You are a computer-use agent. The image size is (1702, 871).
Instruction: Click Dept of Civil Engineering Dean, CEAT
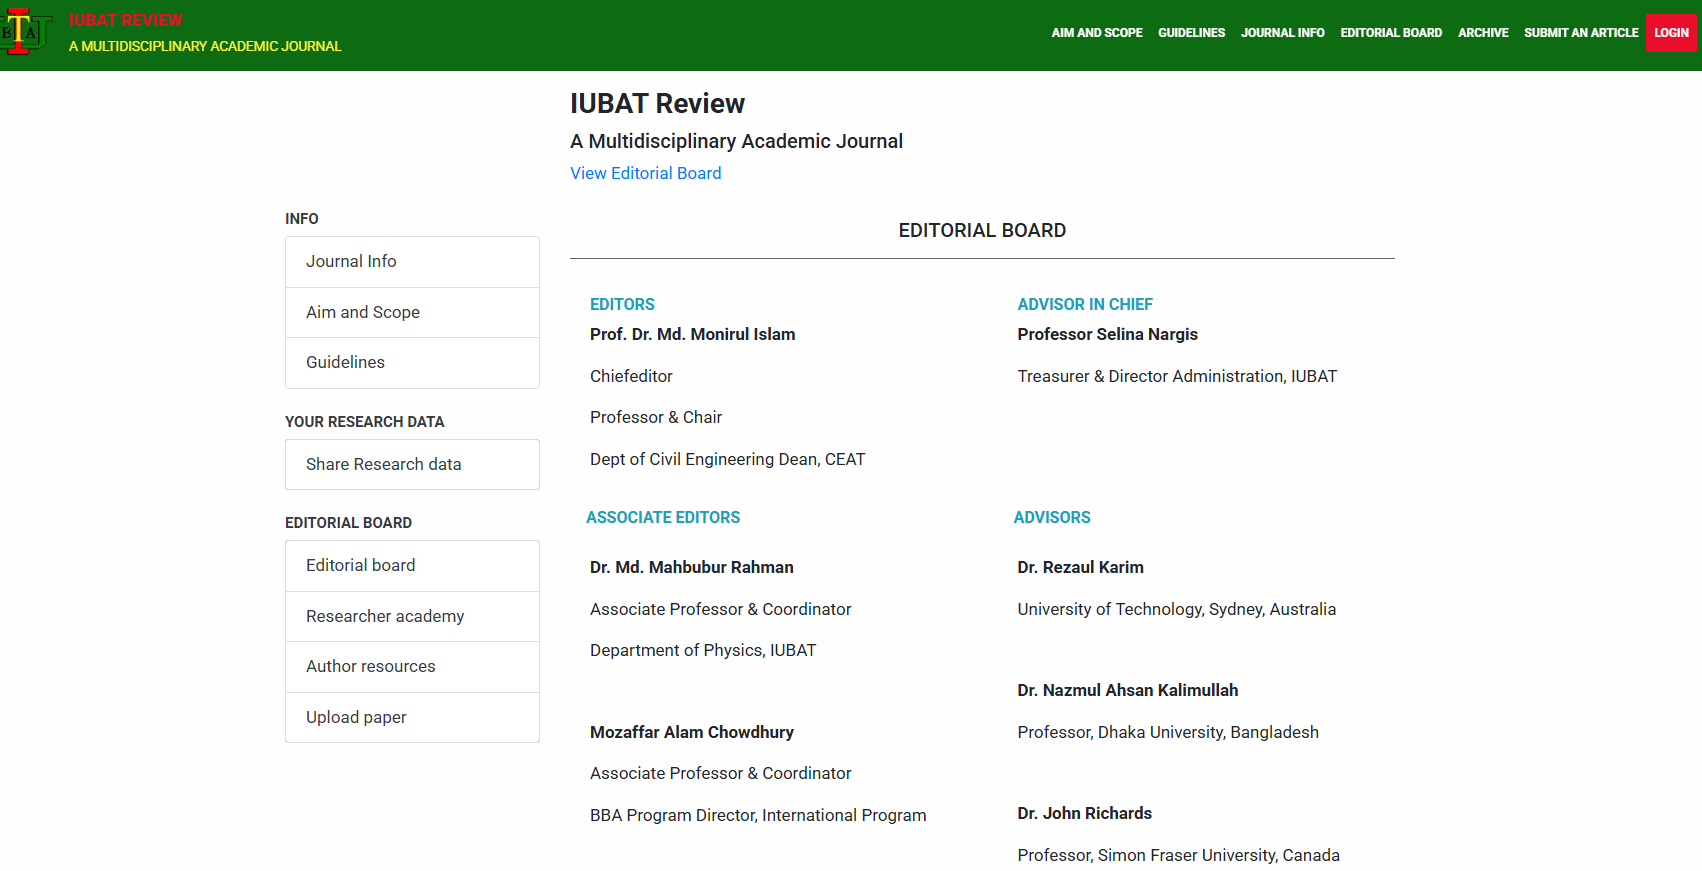(x=727, y=459)
